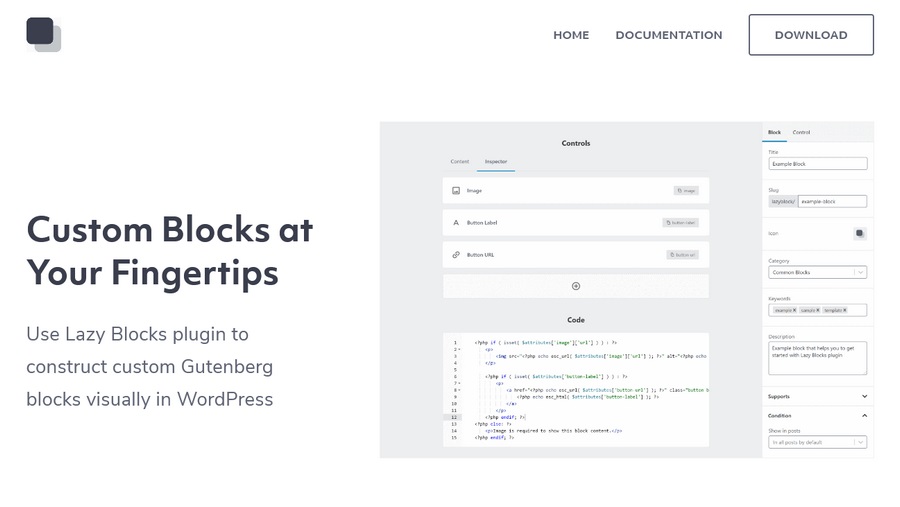This screenshot has width=900, height=507.
Task: Collapse the Condition section
Action: (x=818, y=415)
